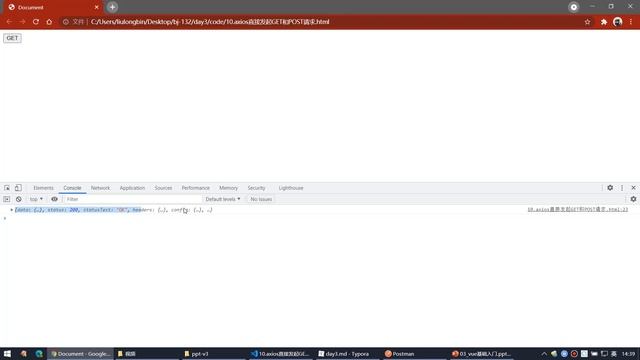Open the browser home page
This screenshot has height=360, width=640.
pos(49,22)
